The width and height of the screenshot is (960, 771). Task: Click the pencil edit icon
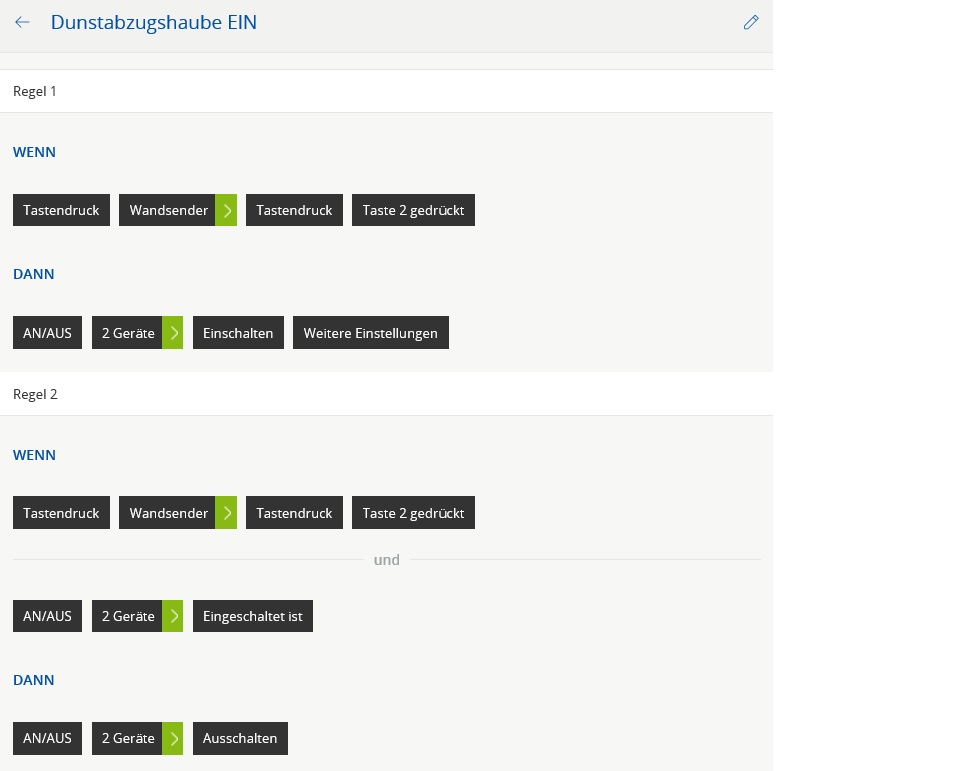[751, 22]
